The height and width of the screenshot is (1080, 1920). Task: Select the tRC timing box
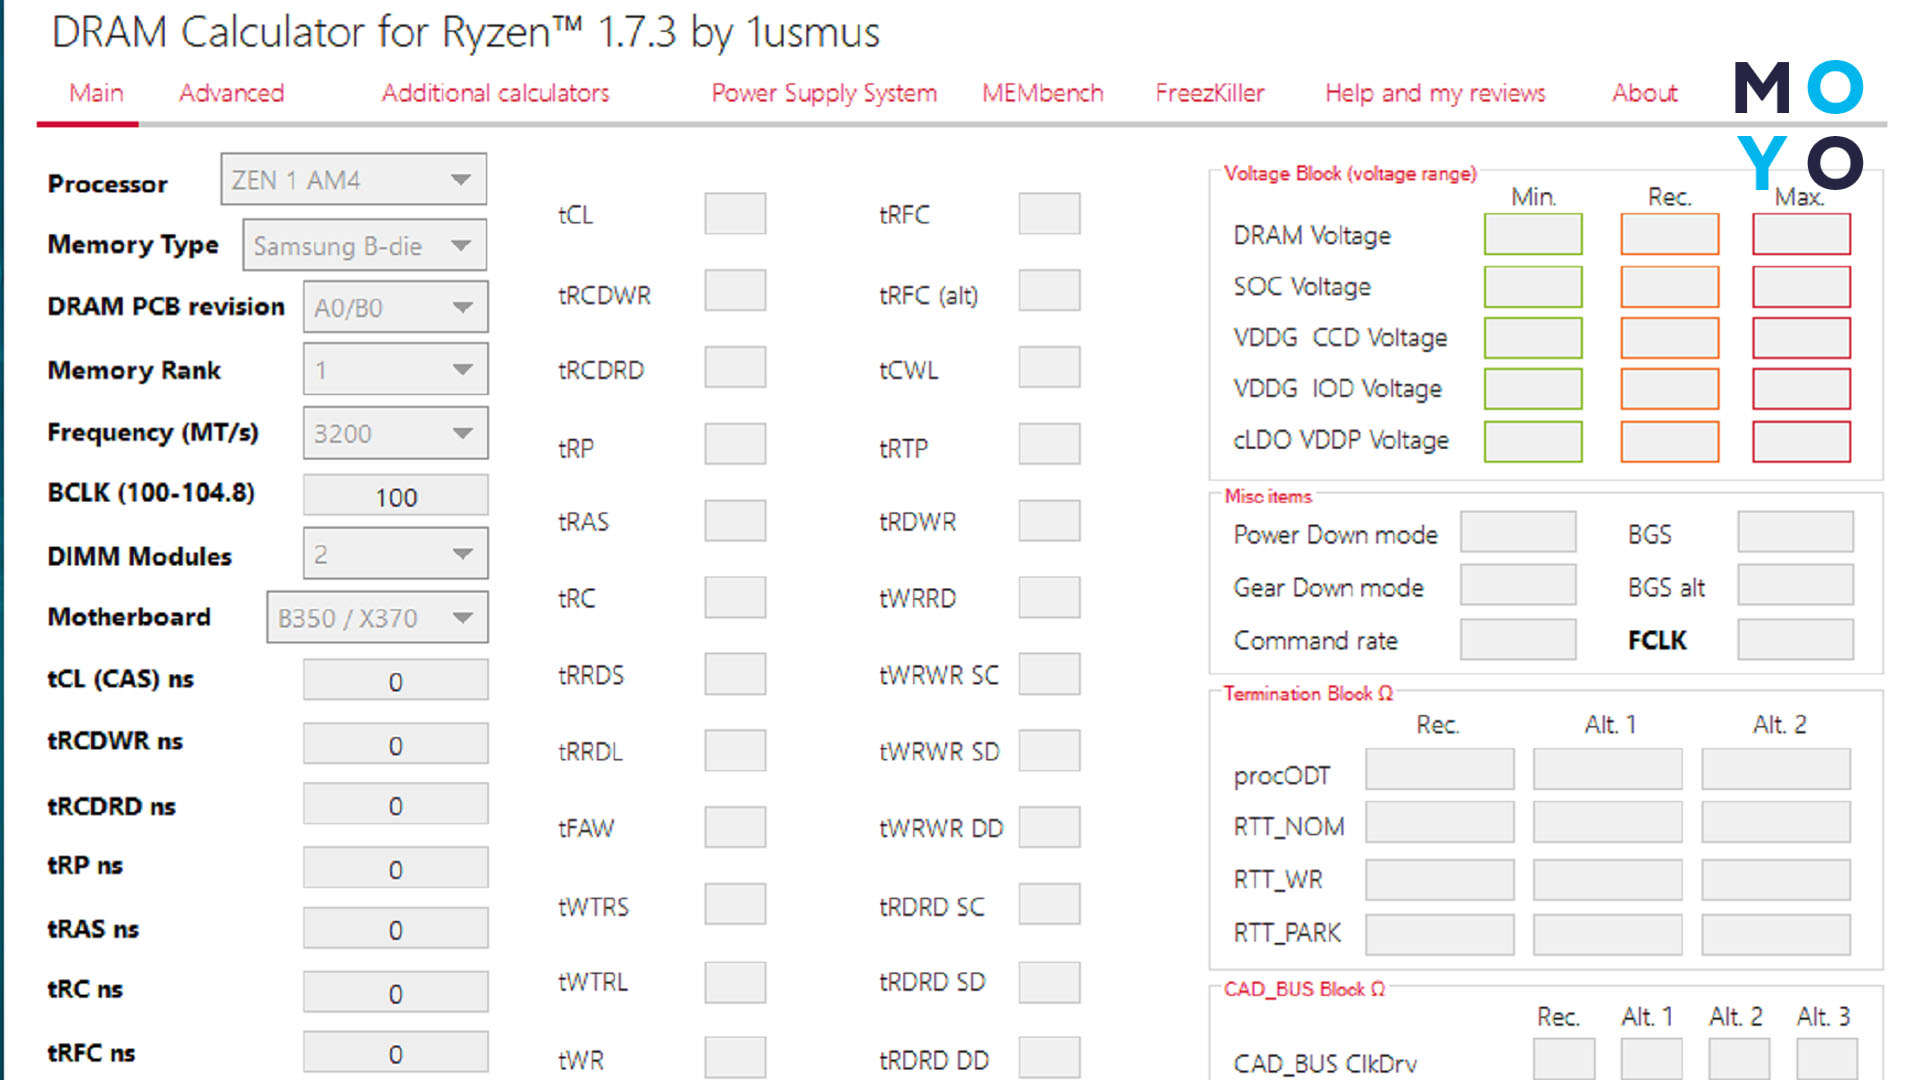click(x=735, y=597)
